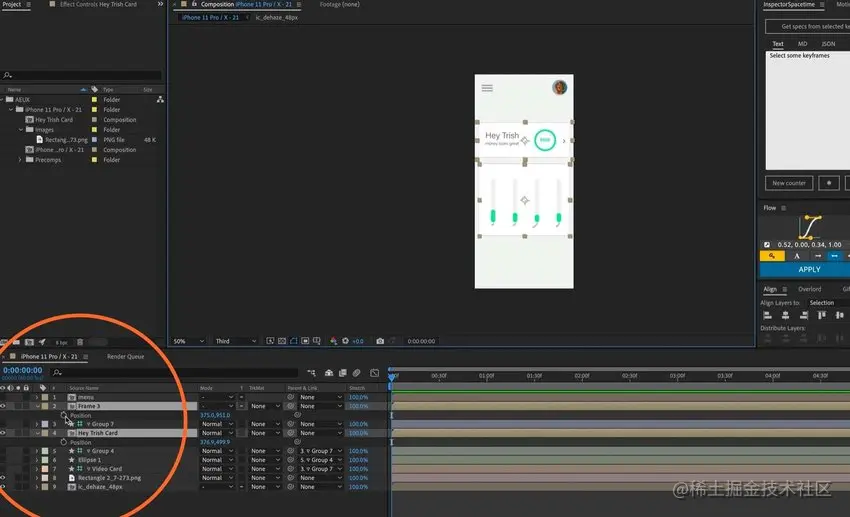This screenshot has height=517, width=850.
Task: Click the Project panel search field
Action: point(82,75)
